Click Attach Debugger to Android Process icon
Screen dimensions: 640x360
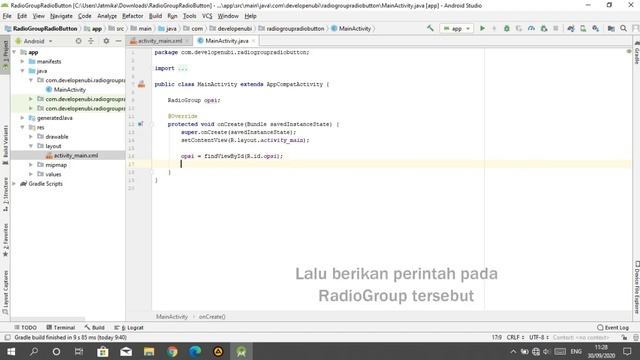[544, 28]
